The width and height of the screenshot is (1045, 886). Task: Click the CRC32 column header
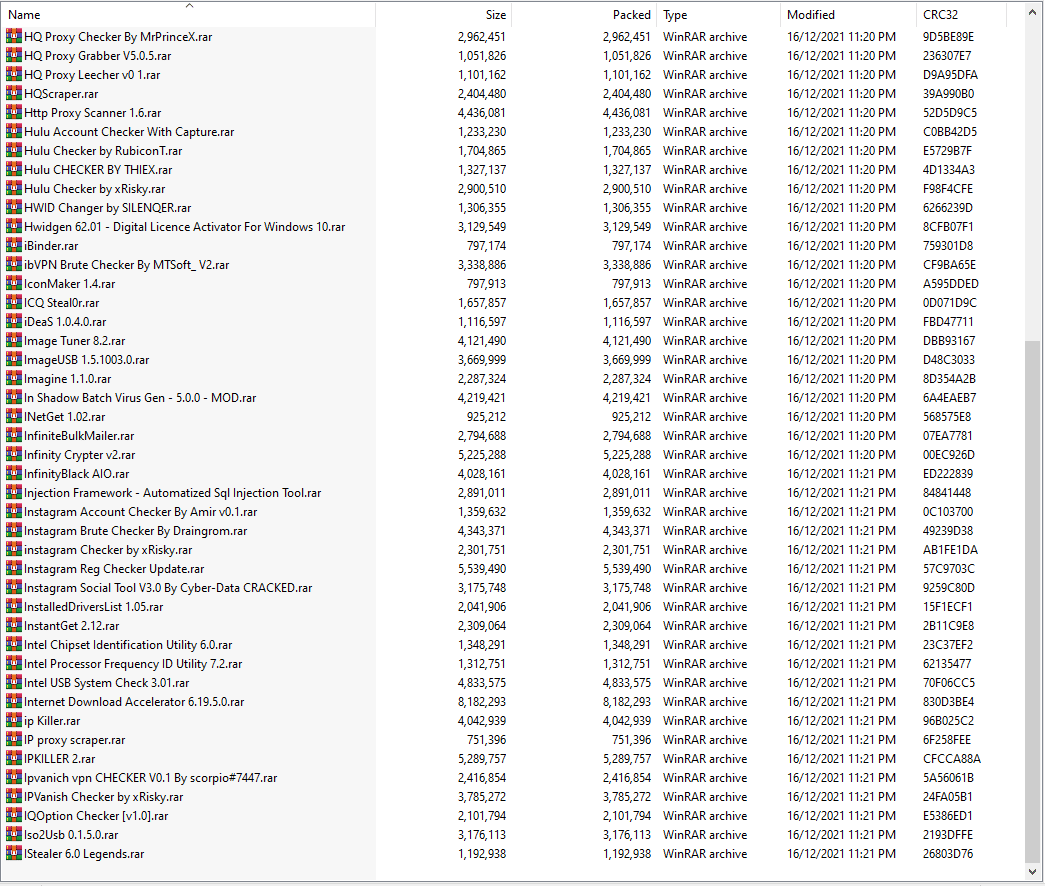(x=962, y=15)
